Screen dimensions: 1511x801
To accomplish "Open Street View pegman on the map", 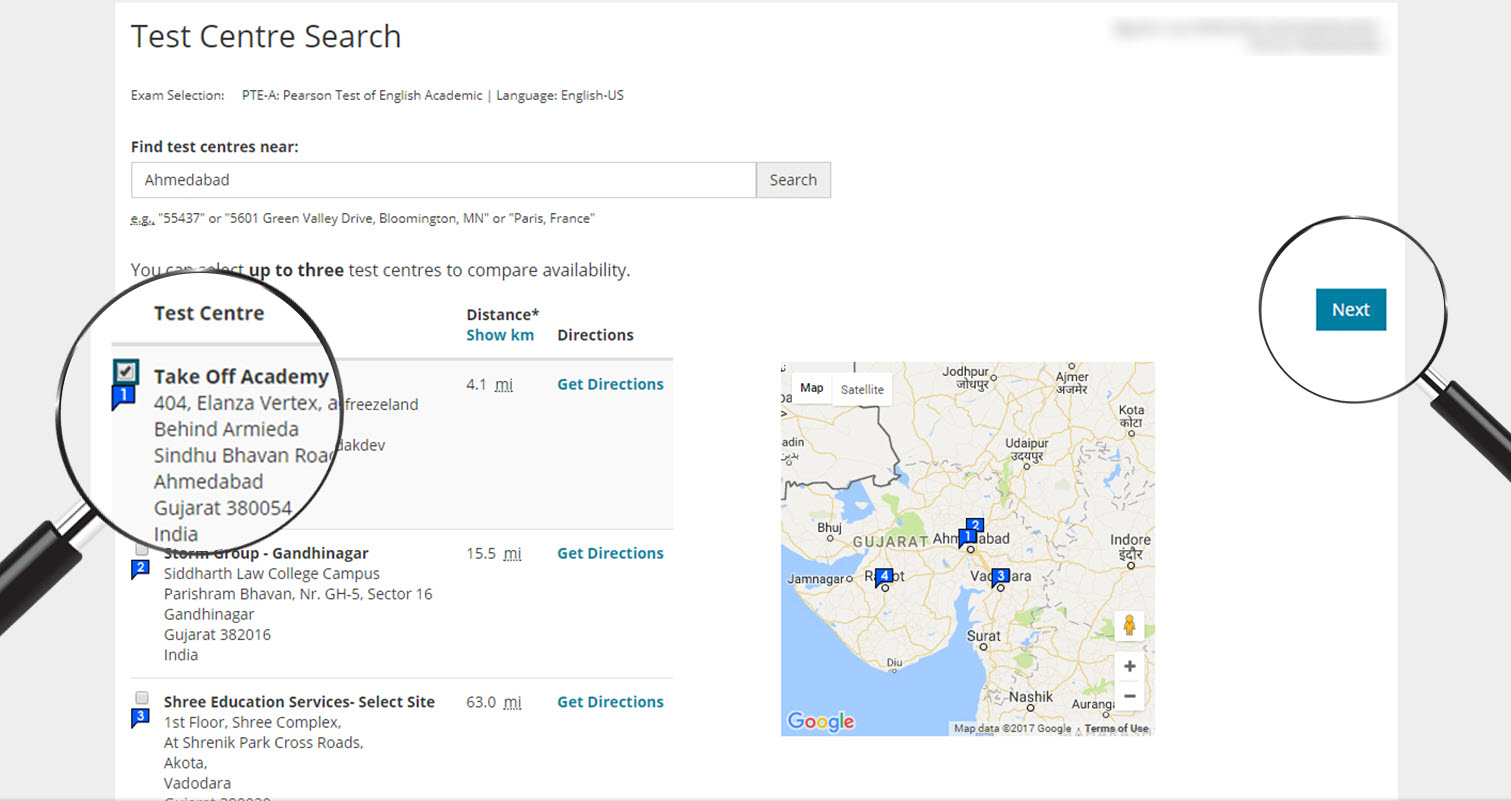I will click(x=1129, y=626).
